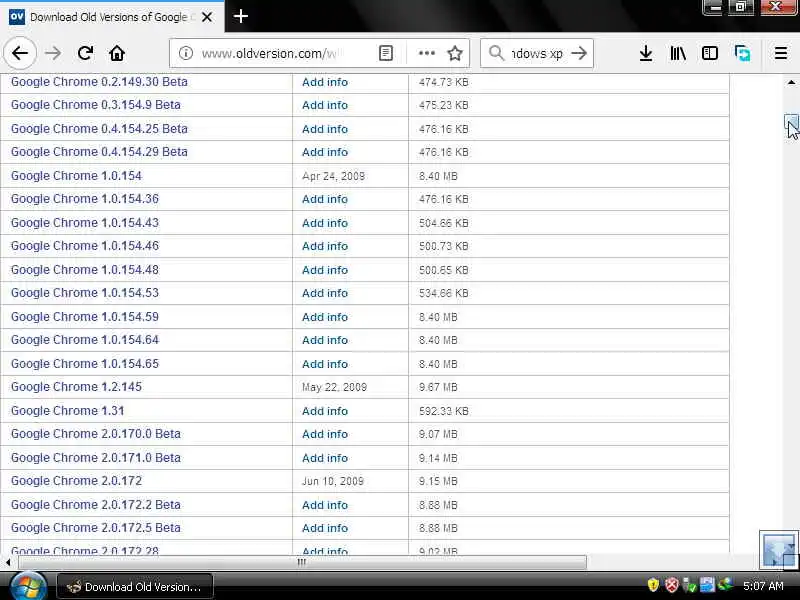Open page actions three-dots menu

tap(427, 53)
